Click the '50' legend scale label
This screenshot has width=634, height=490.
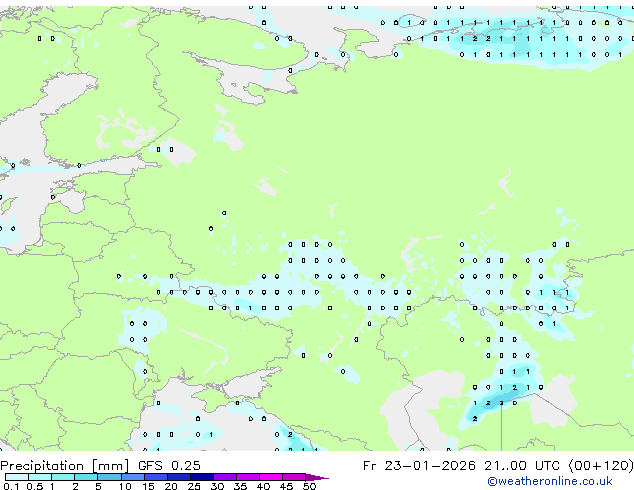point(309,486)
